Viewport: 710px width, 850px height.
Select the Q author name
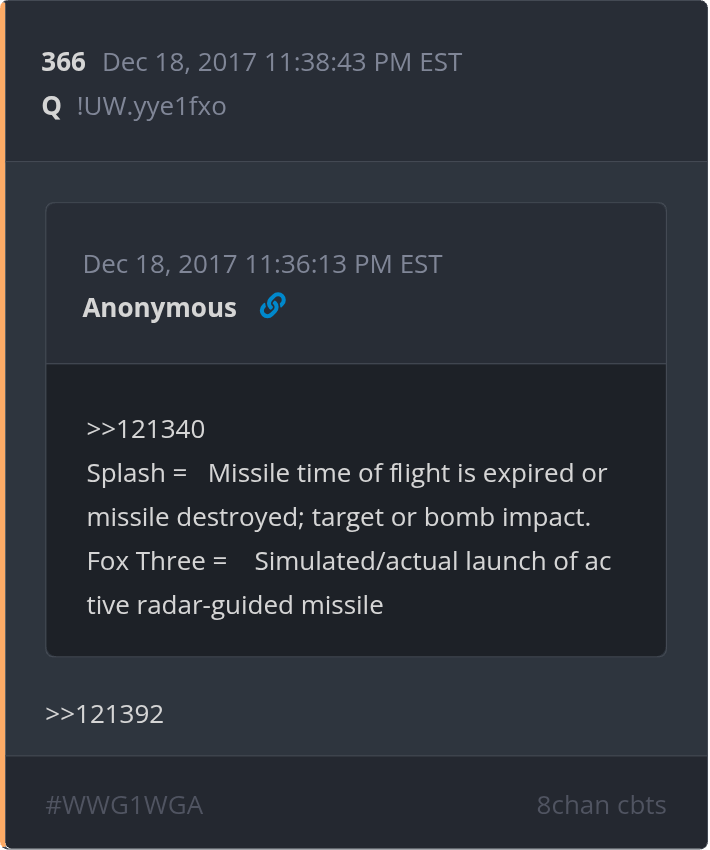(51, 106)
